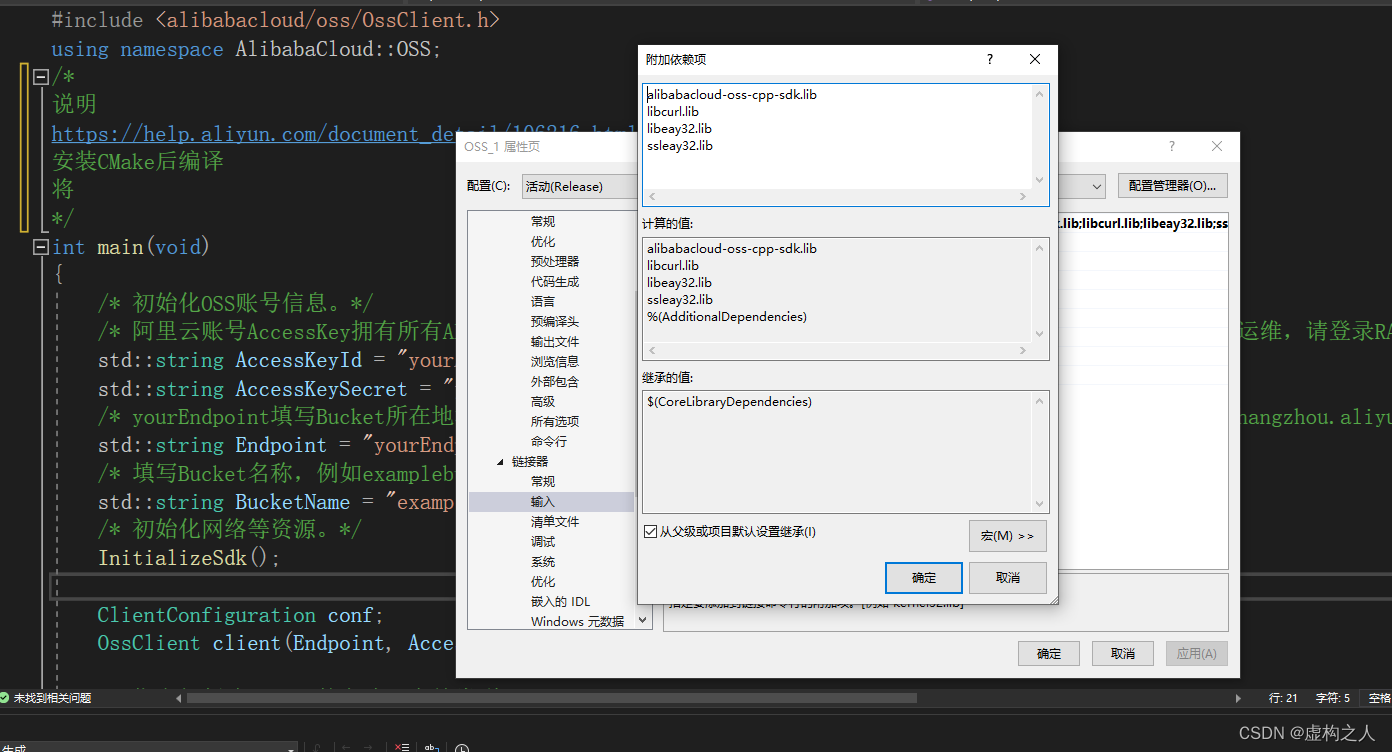Select 所有选项 in the property tree

tap(555, 422)
